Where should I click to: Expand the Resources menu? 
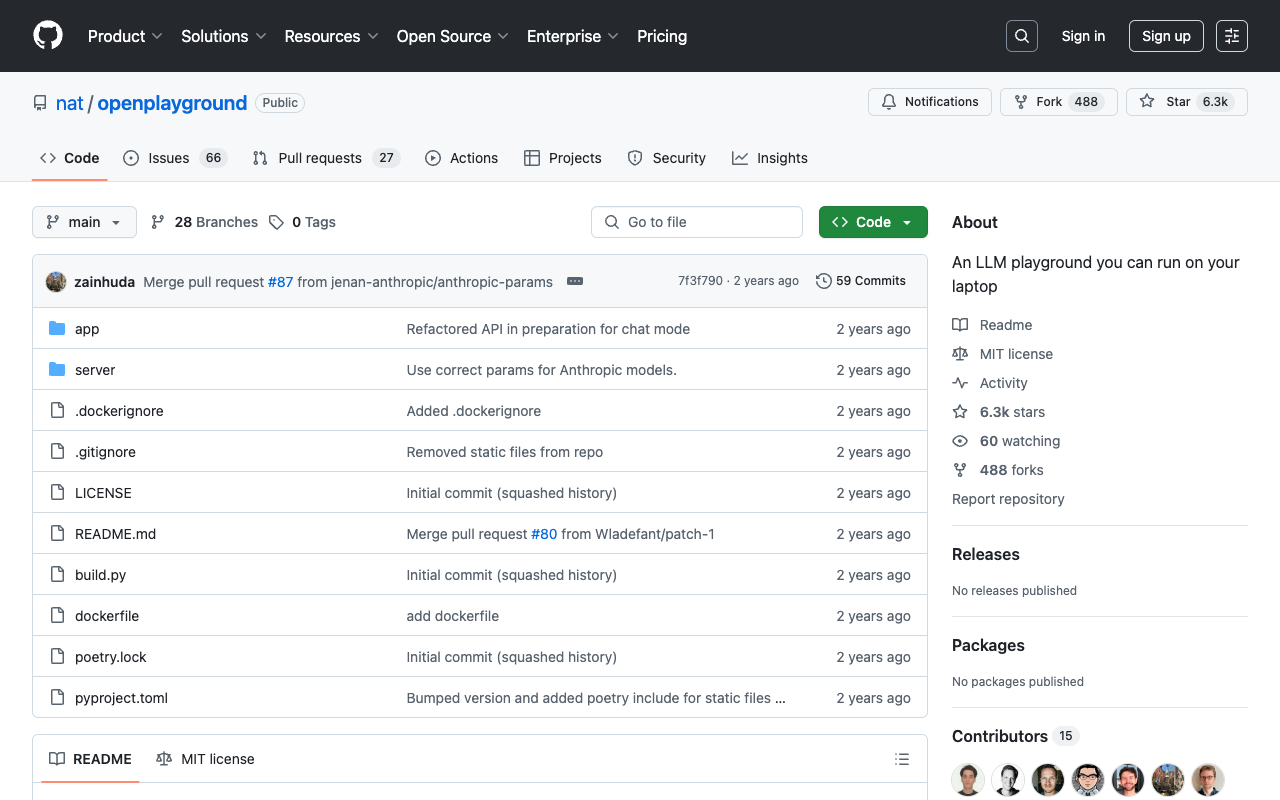tap(331, 36)
